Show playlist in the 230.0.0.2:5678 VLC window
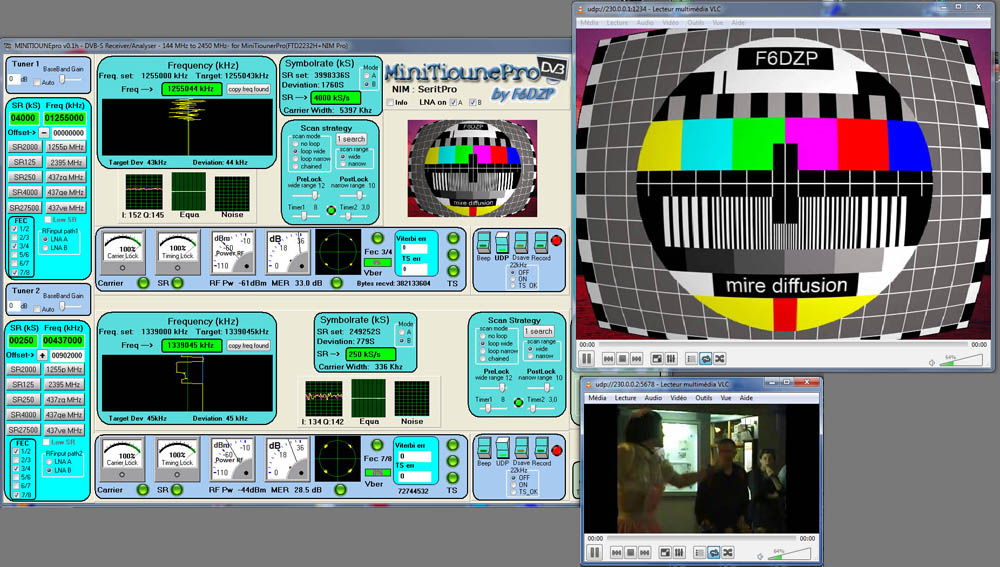Image resolution: width=1000 pixels, height=567 pixels. pyautogui.click(x=700, y=552)
